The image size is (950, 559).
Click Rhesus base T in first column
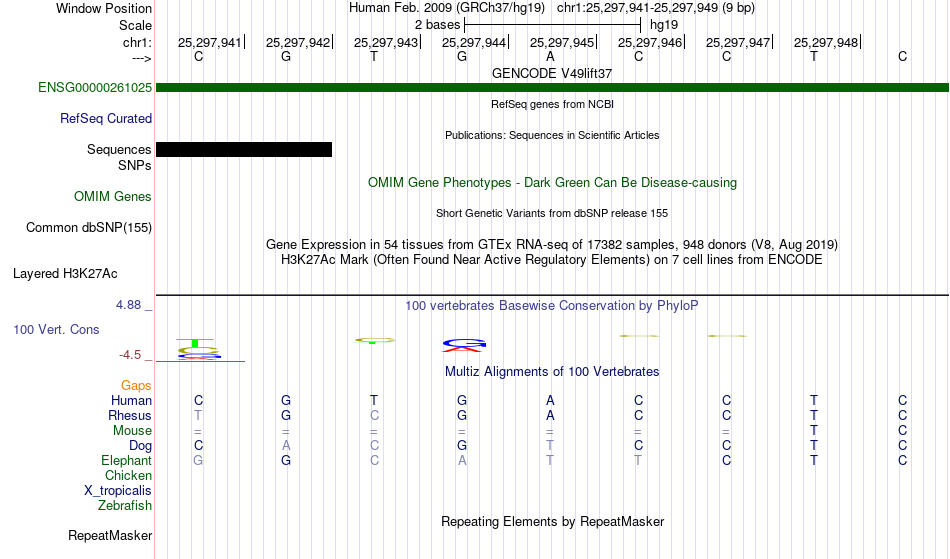[198, 416]
